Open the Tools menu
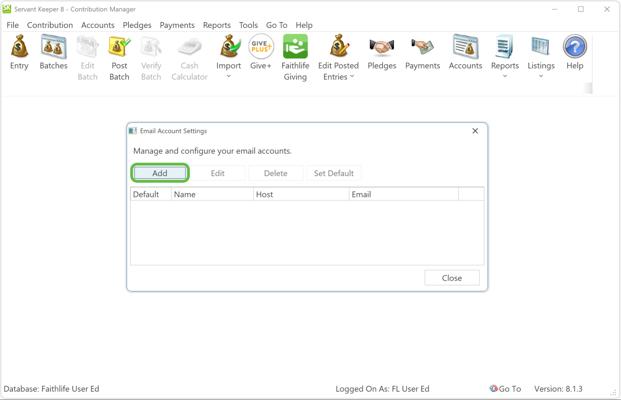Viewport: 621px width, 400px height. click(248, 25)
